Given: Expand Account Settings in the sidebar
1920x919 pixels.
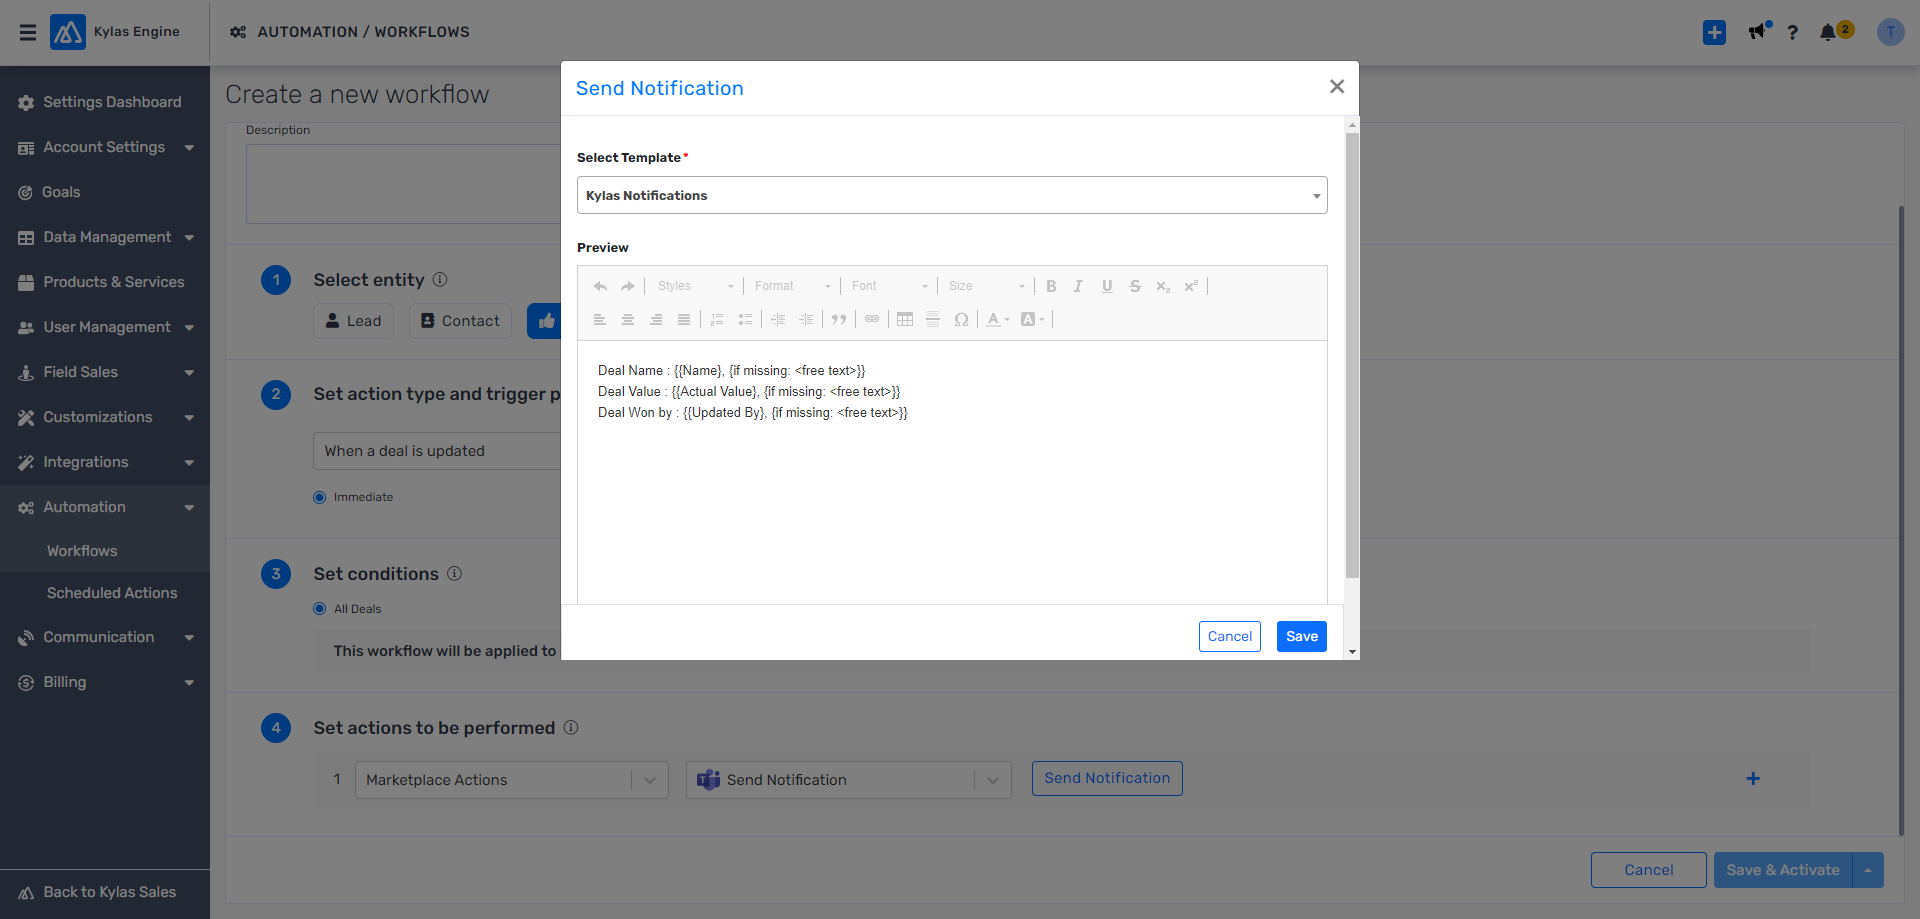Looking at the screenshot, I should [105, 147].
